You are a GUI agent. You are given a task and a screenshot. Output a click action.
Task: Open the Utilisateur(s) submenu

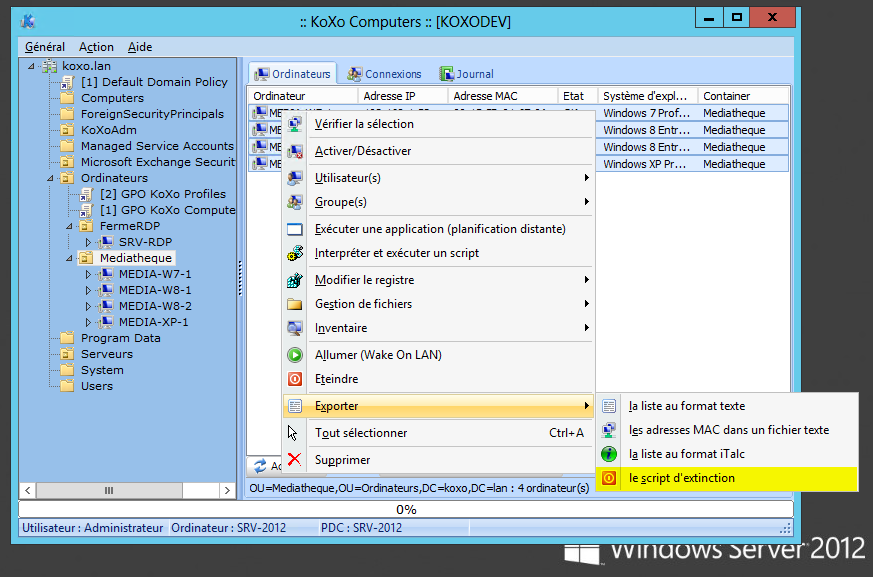(x=439, y=178)
